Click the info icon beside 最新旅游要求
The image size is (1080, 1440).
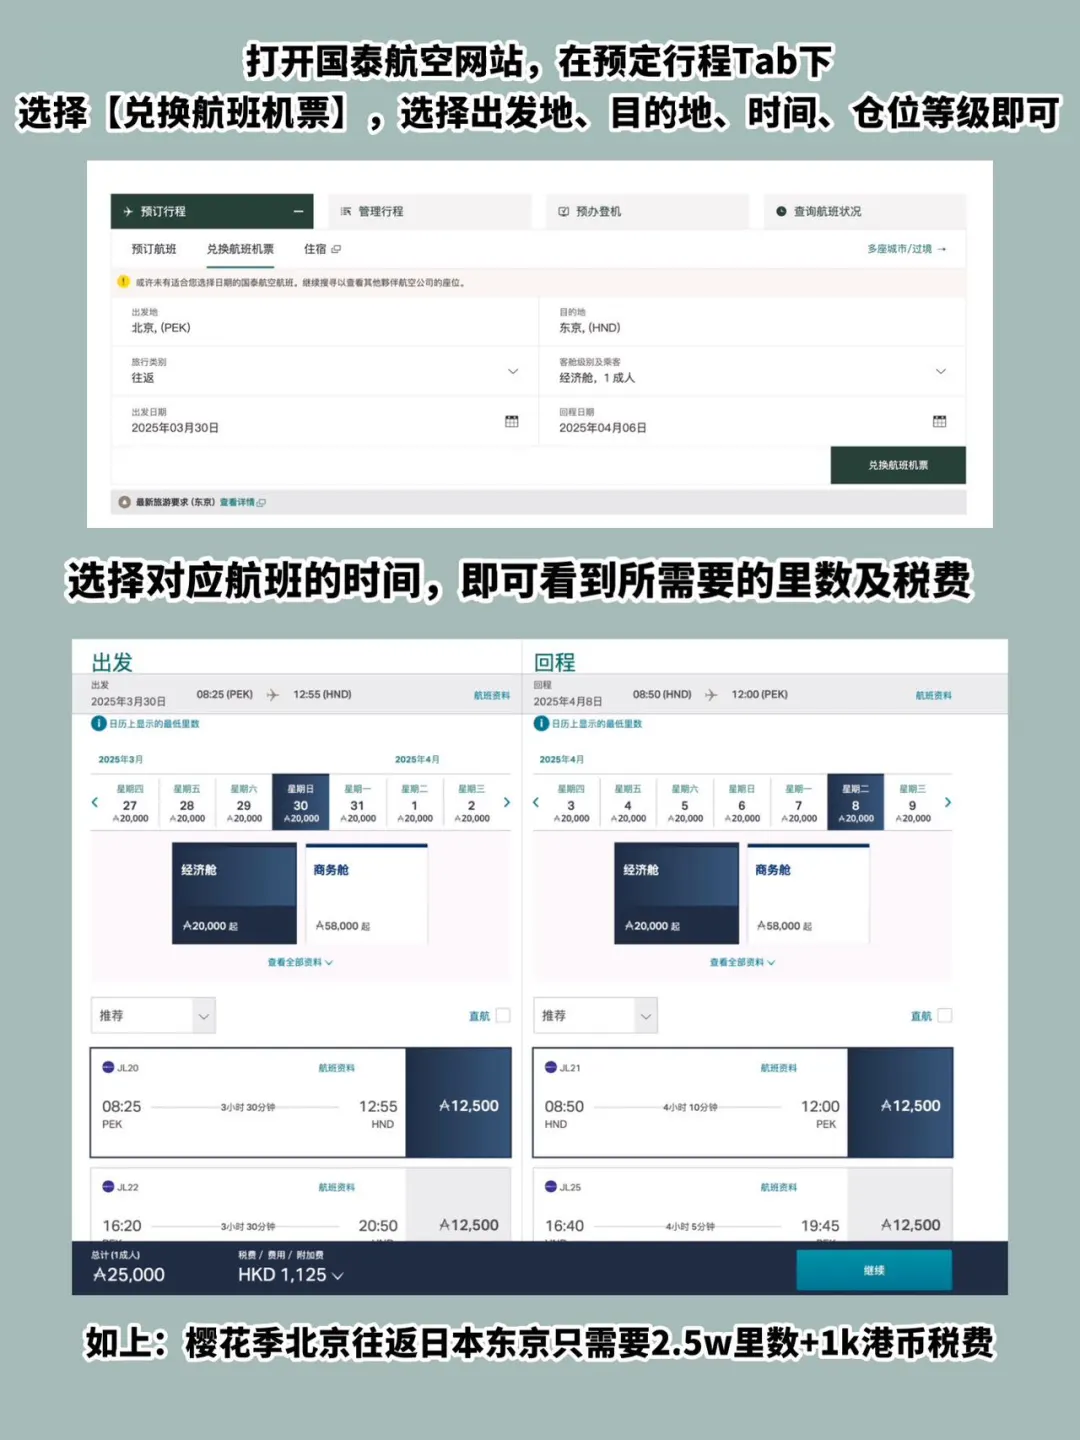[x=125, y=502]
